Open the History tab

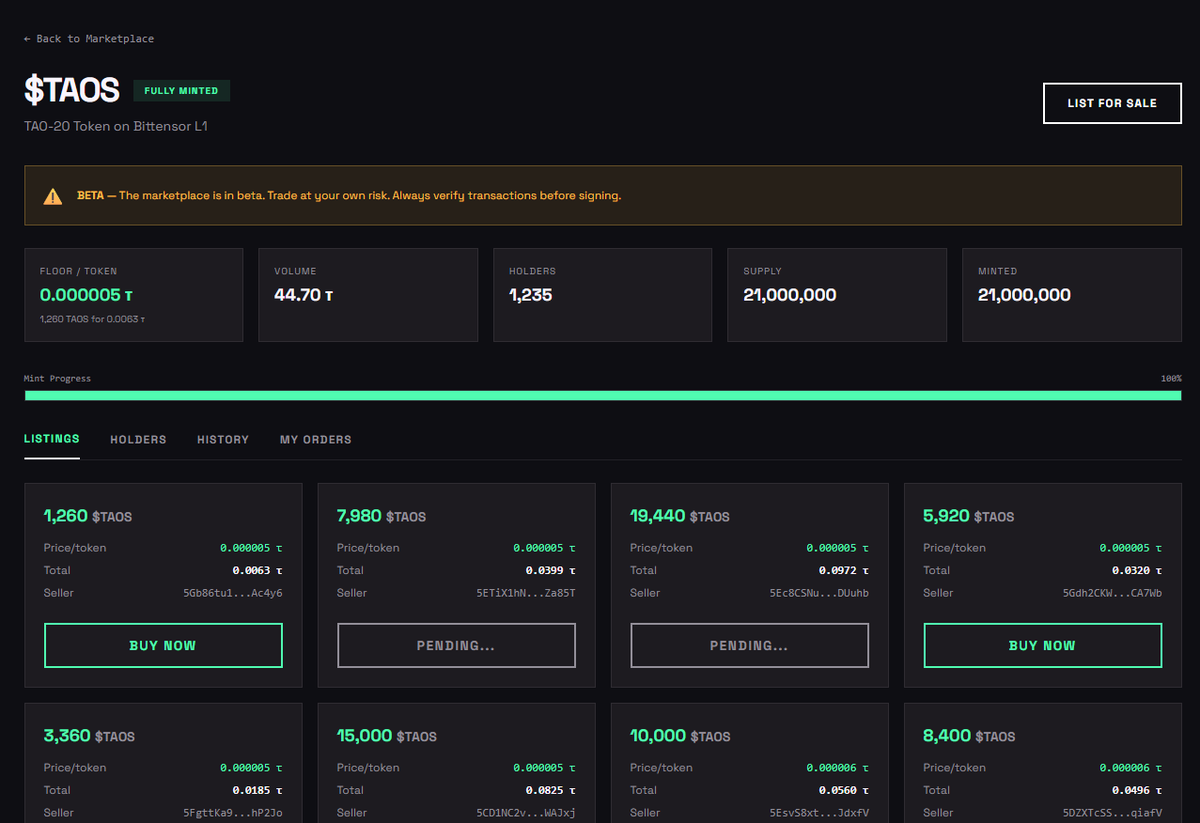223,439
